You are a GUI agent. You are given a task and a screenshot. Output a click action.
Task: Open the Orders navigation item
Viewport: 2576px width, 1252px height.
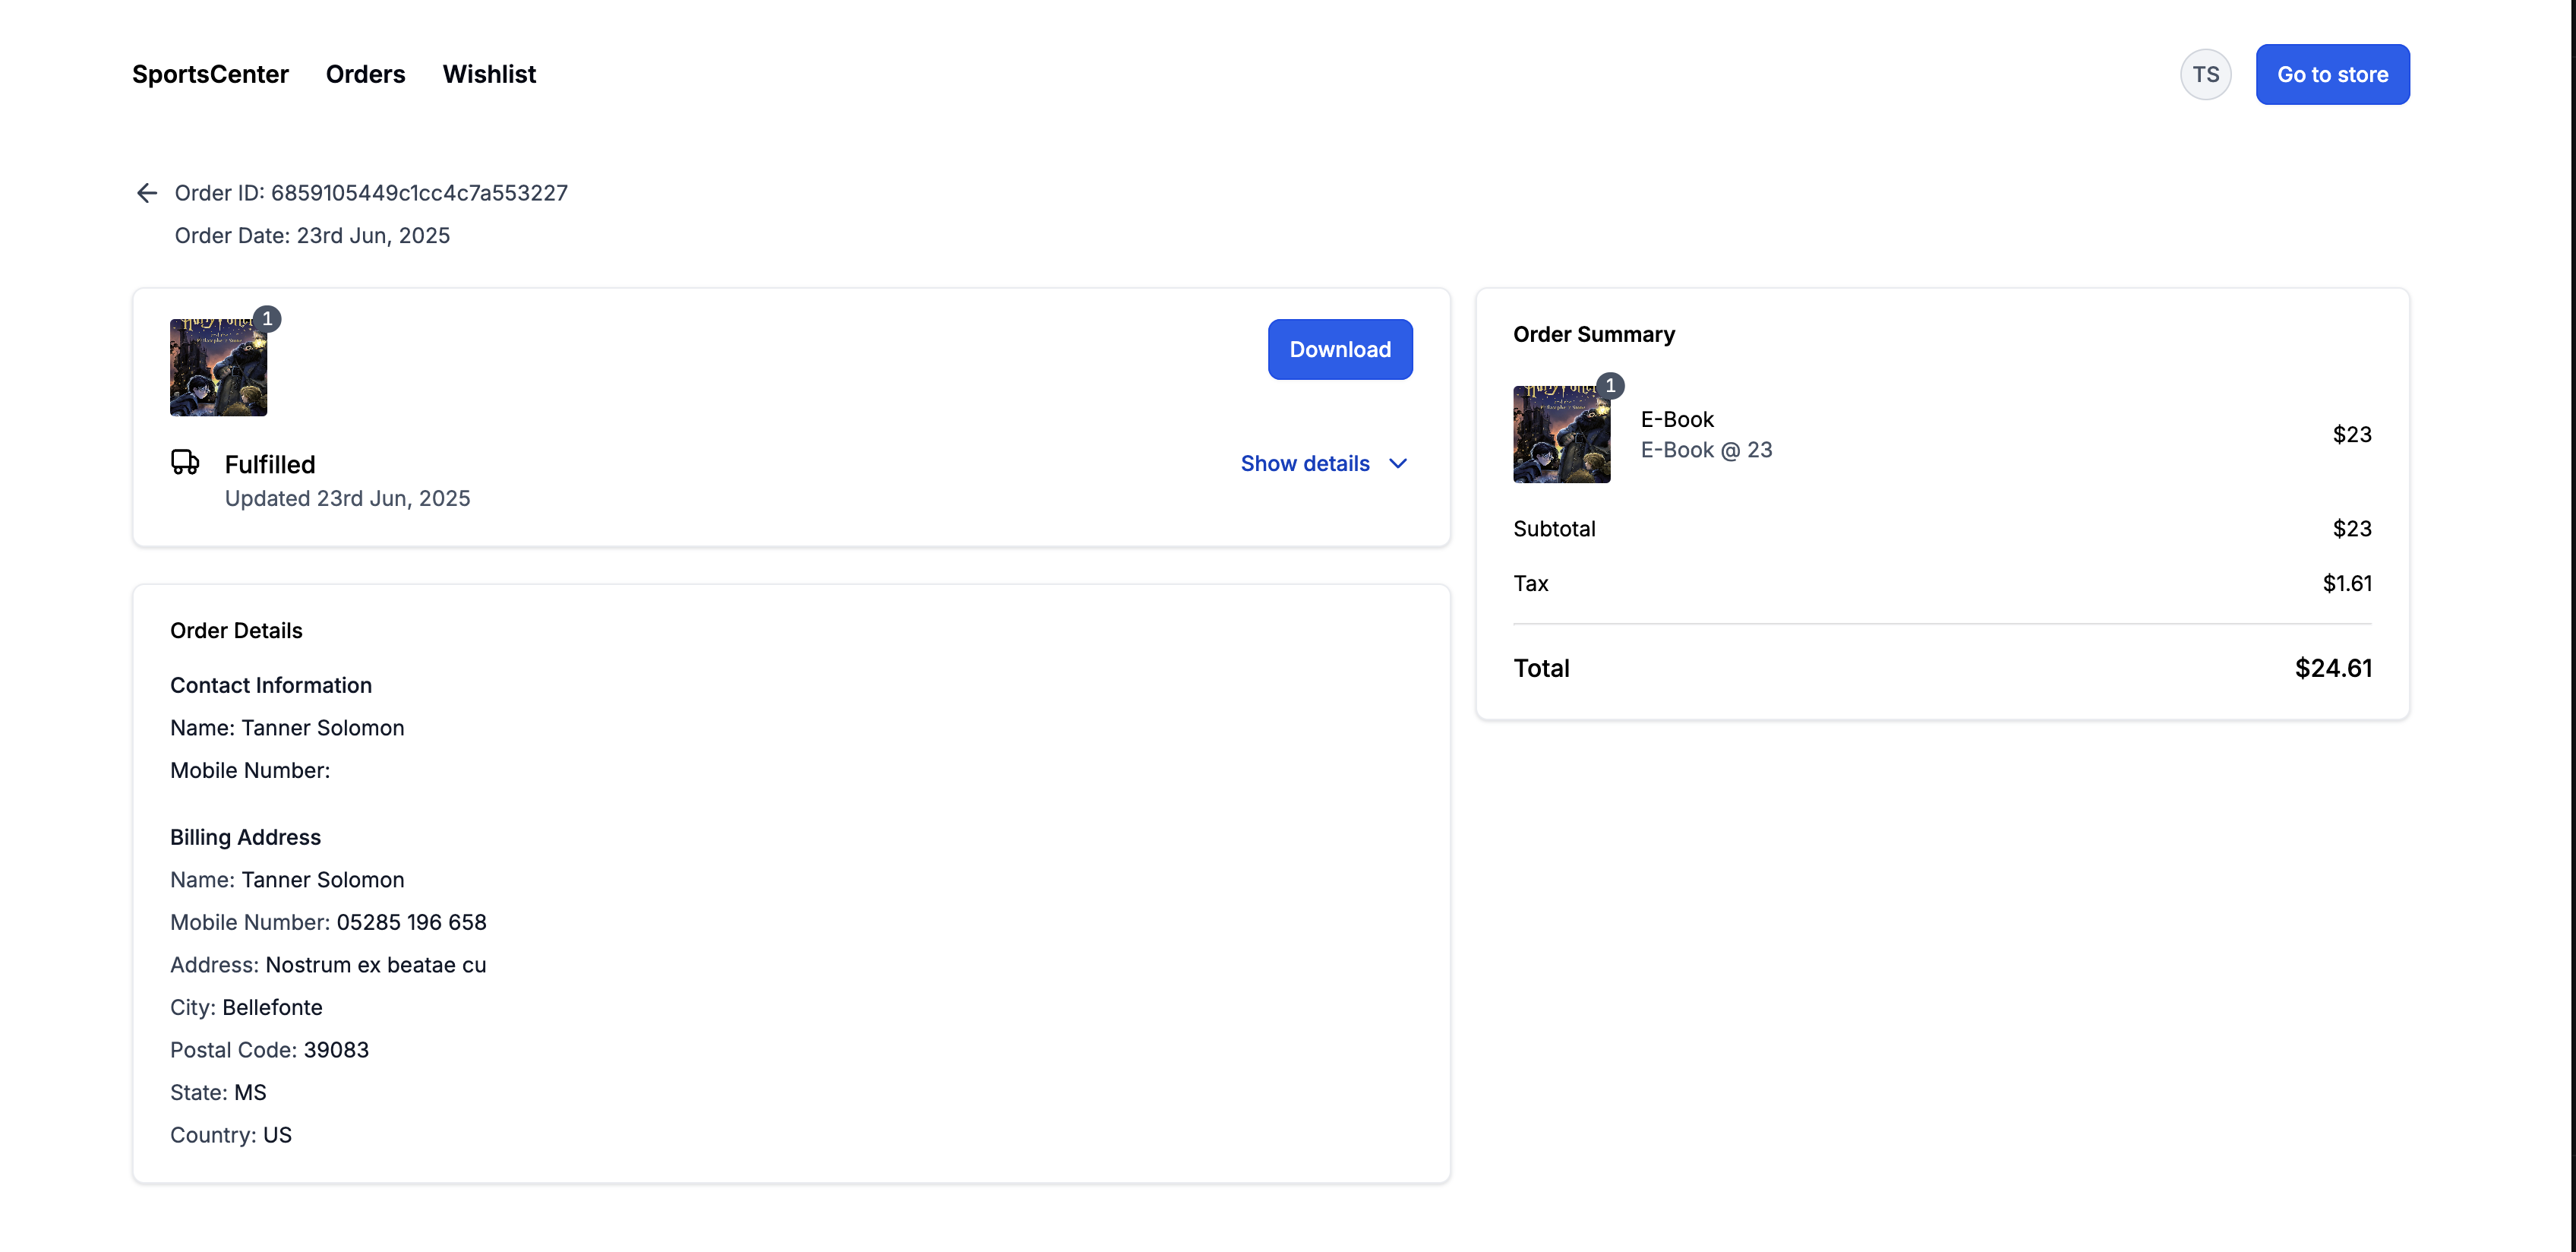[x=365, y=74]
